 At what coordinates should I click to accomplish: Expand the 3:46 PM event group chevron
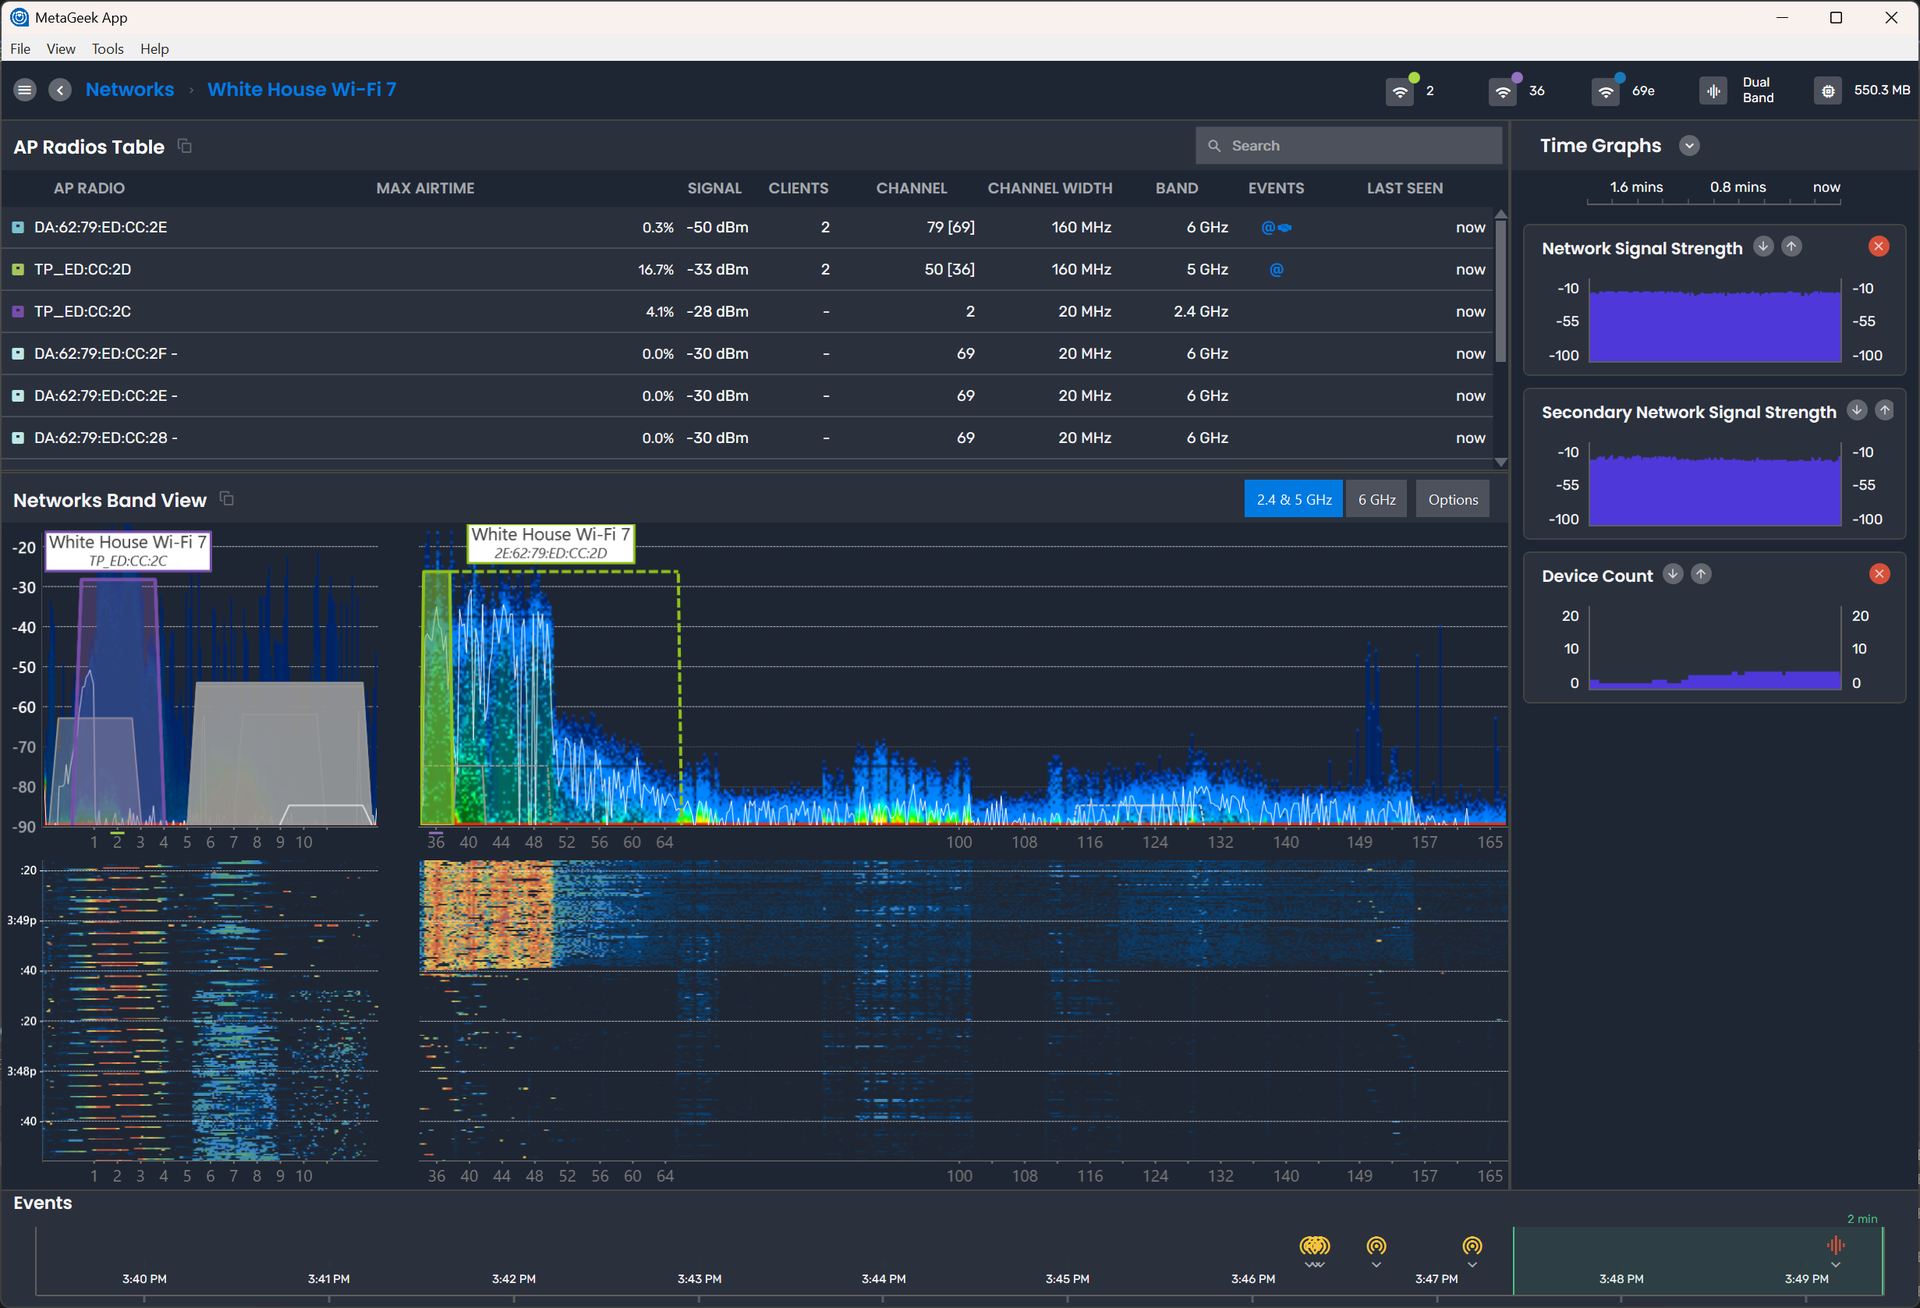click(1315, 1266)
